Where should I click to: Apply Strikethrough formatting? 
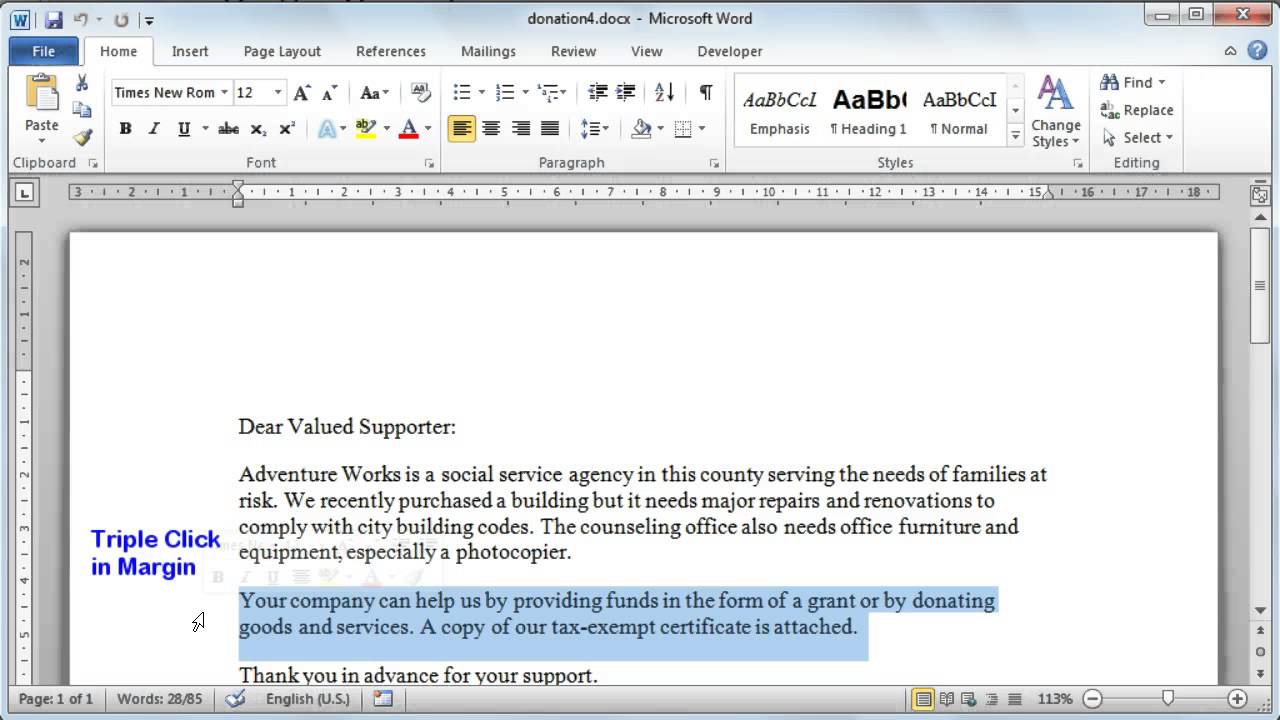tap(228, 128)
